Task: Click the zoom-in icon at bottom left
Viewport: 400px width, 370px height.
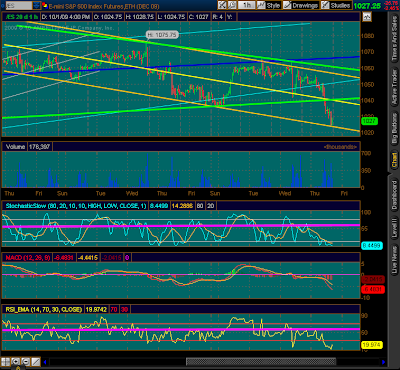Action: (15, 362)
